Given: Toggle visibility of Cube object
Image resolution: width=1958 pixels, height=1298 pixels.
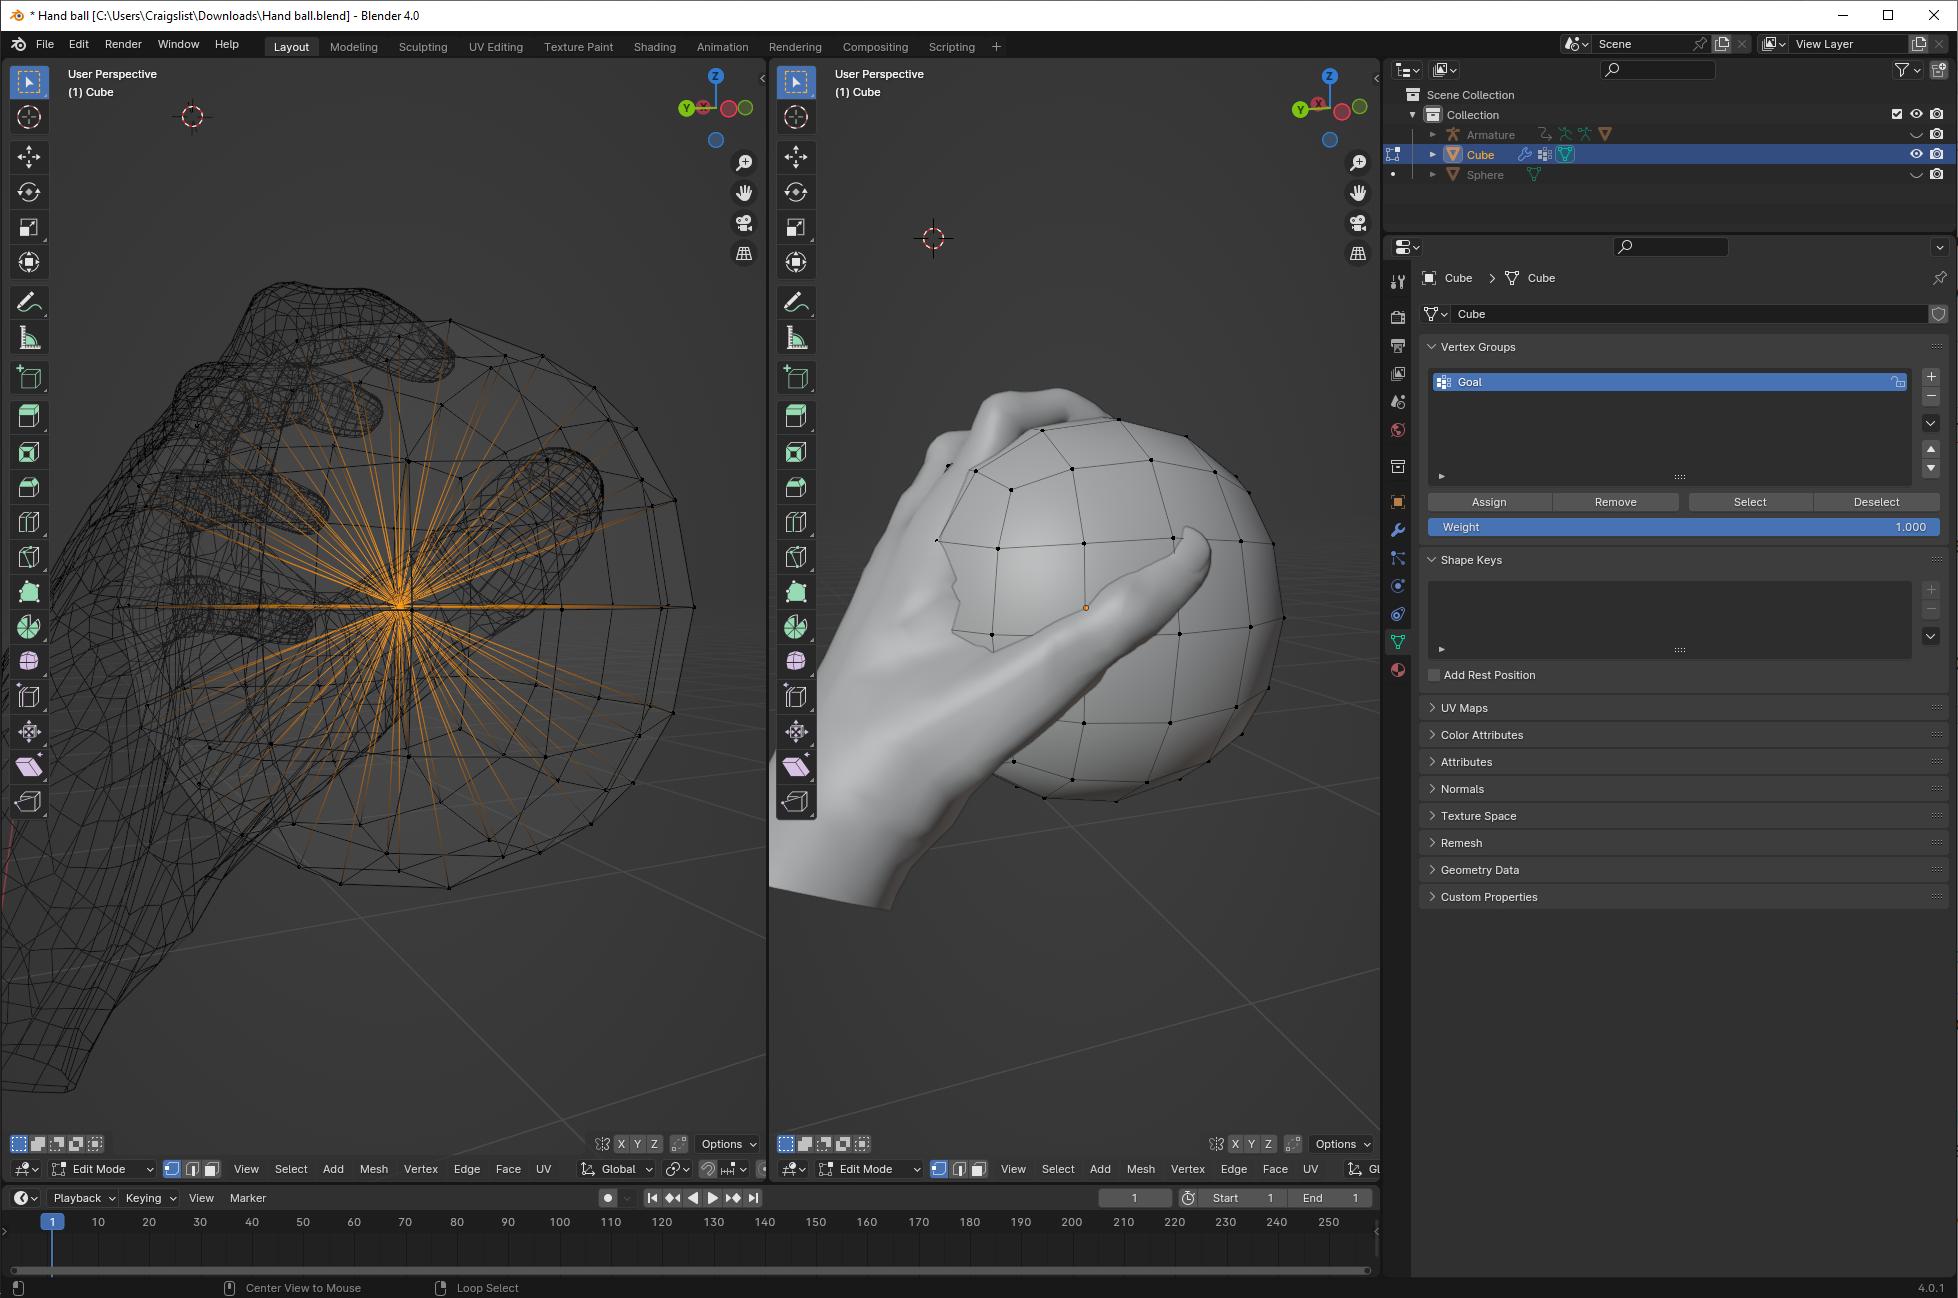Looking at the screenshot, I should pos(1916,154).
